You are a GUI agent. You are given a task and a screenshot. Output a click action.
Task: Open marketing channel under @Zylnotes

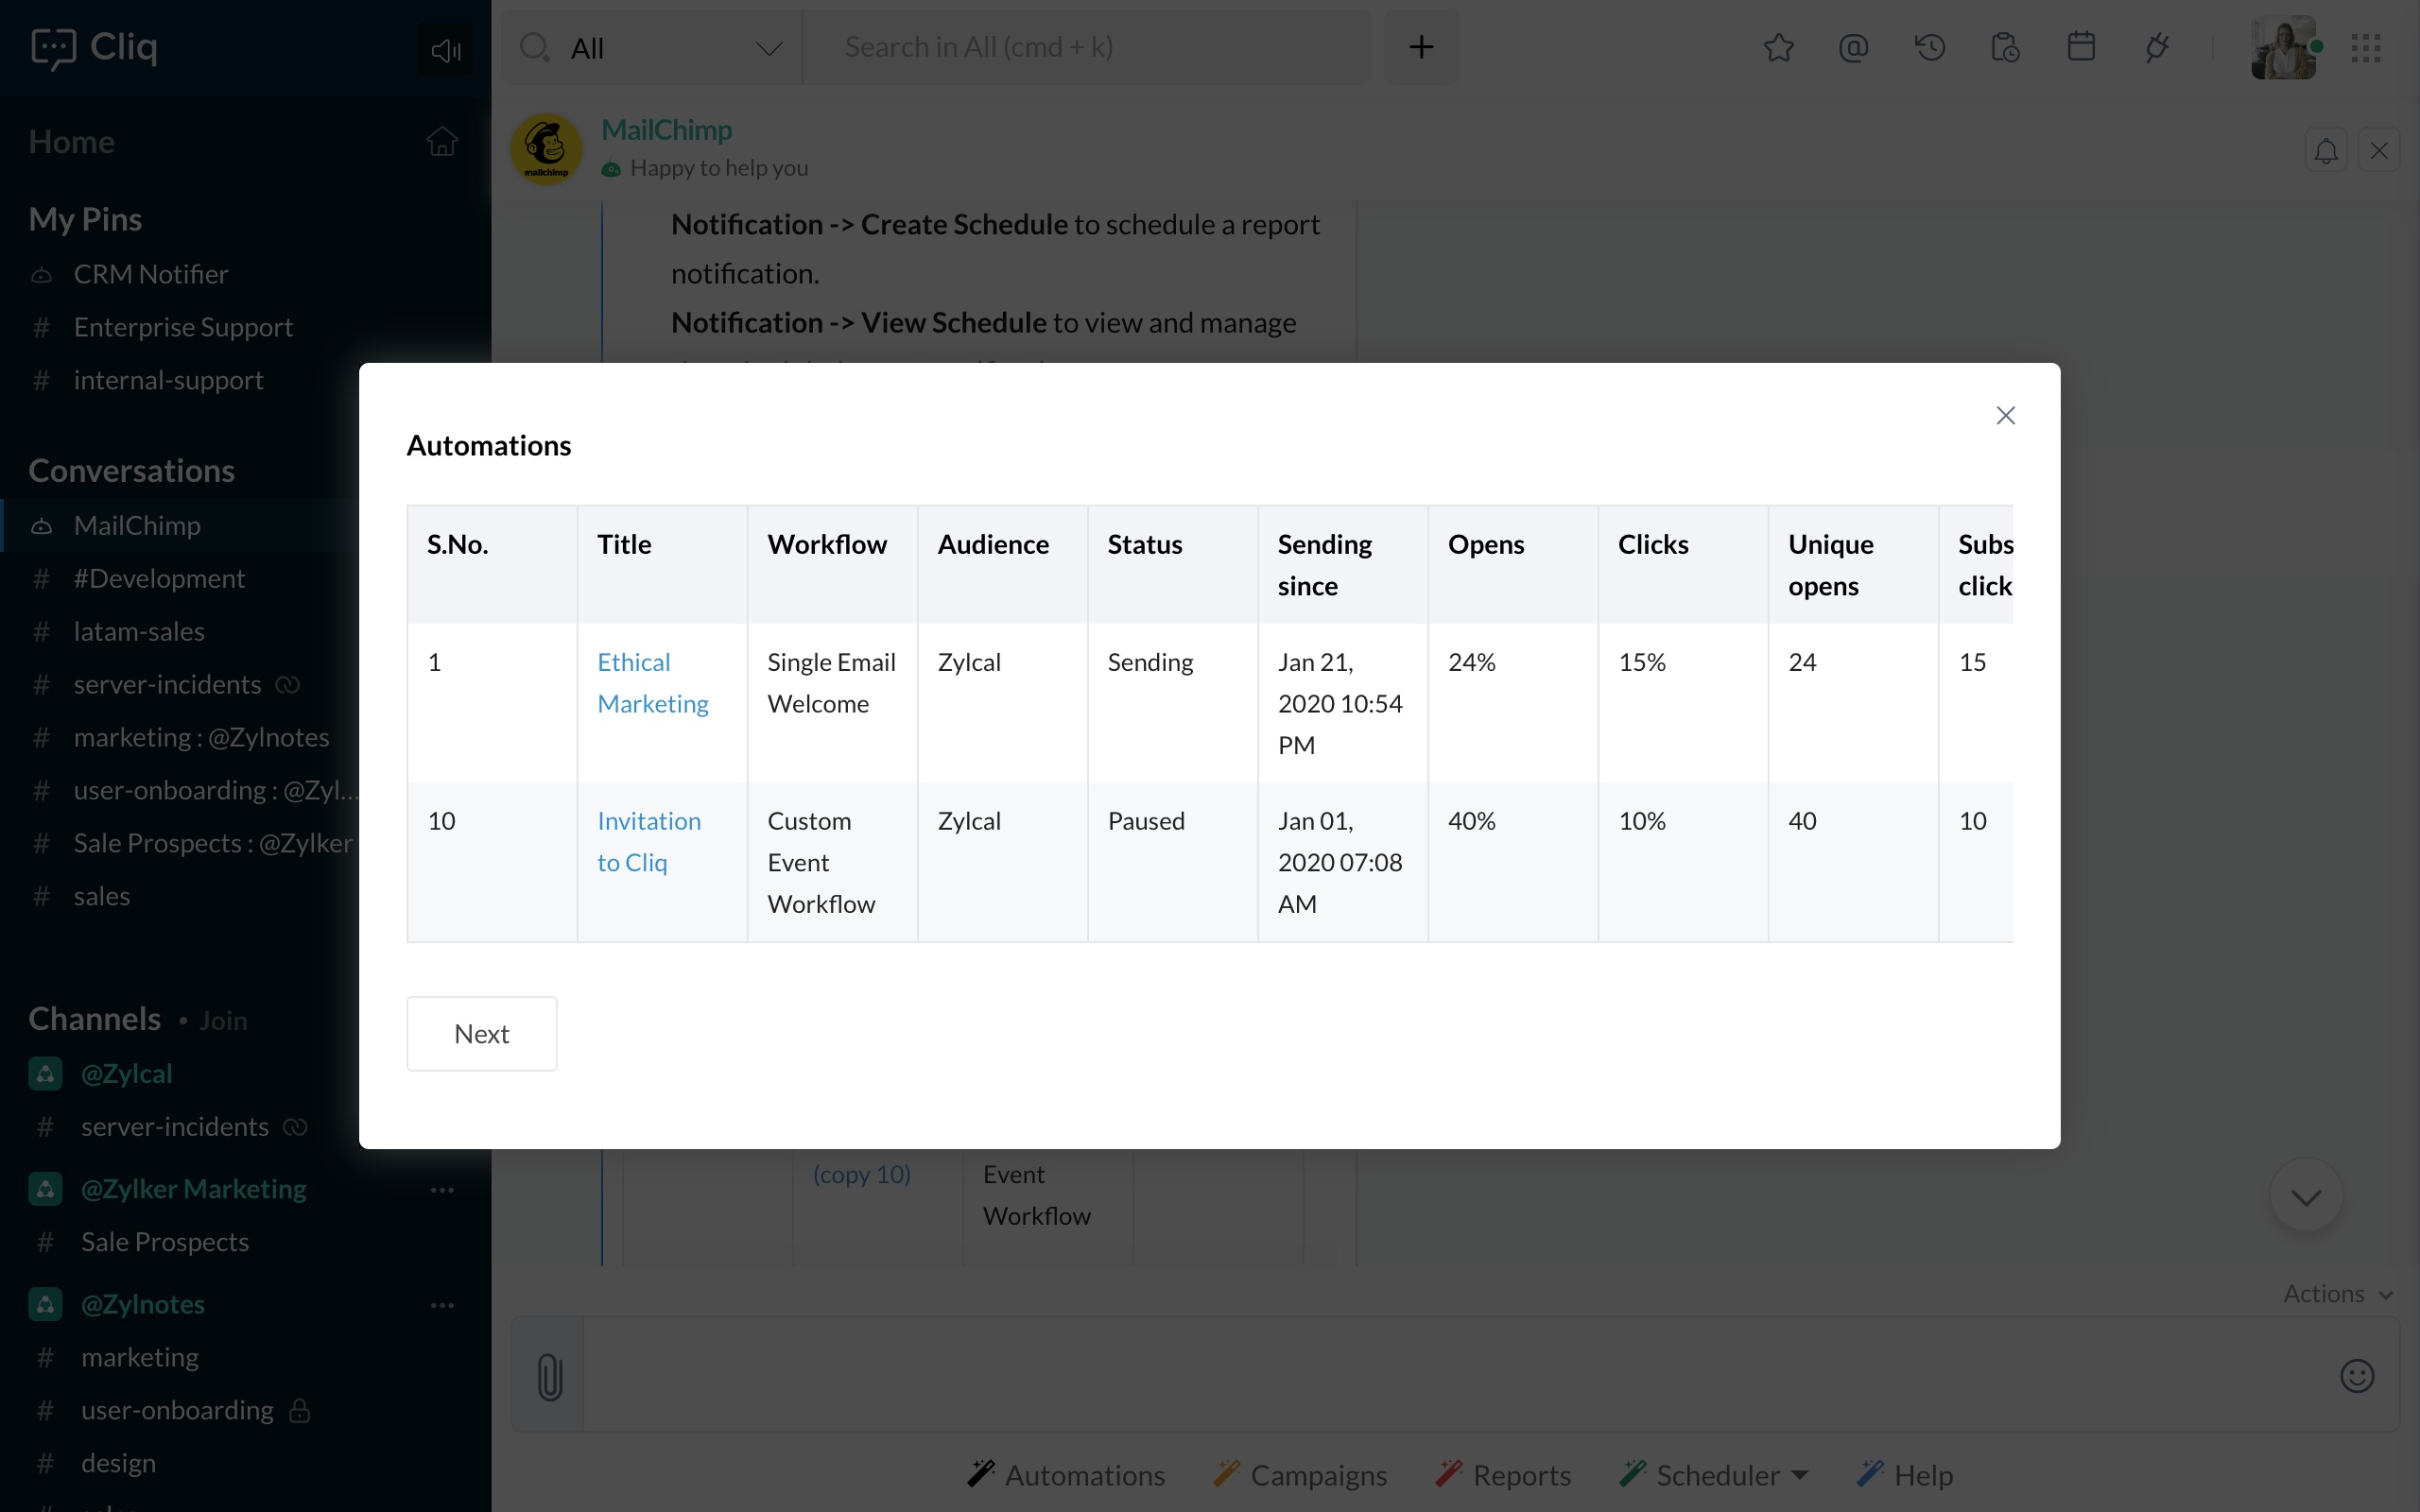140,1357
